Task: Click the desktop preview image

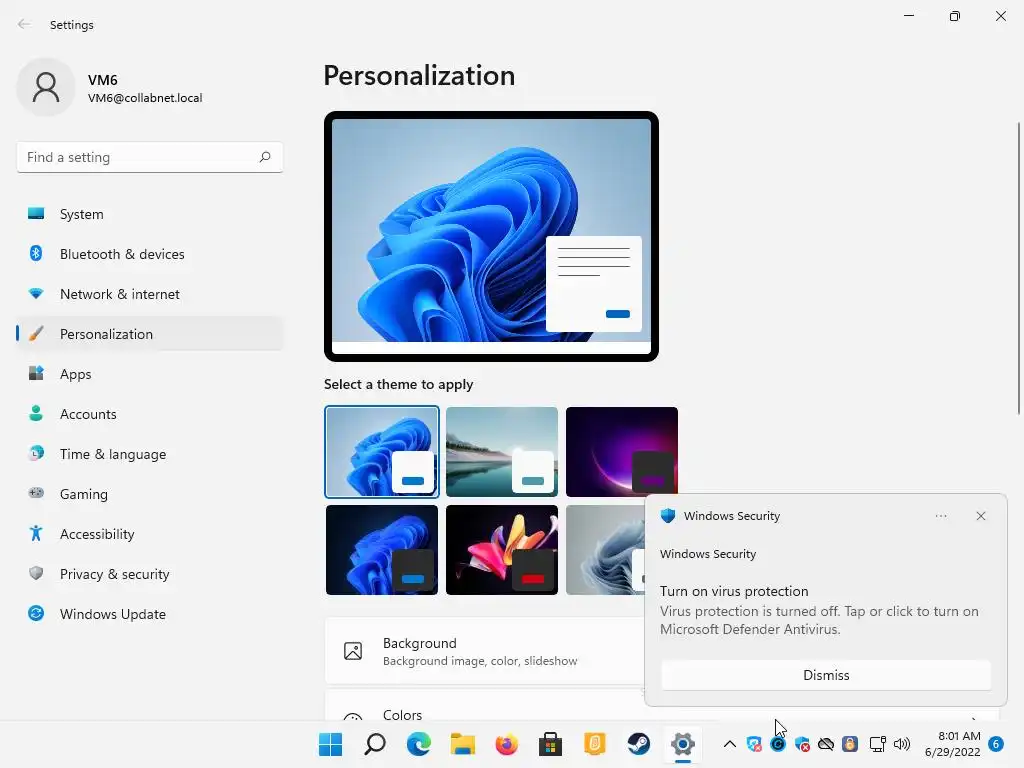Action: pyautogui.click(x=491, y=236)
